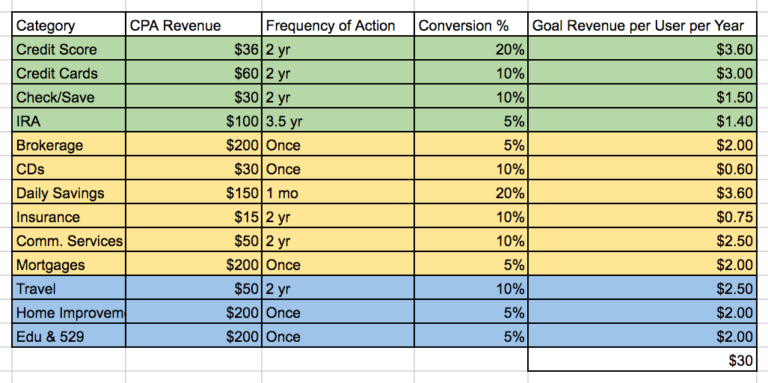The image size is (768, 383).
Task: Click the Home Improvement category cell
Action: [69, 313]
